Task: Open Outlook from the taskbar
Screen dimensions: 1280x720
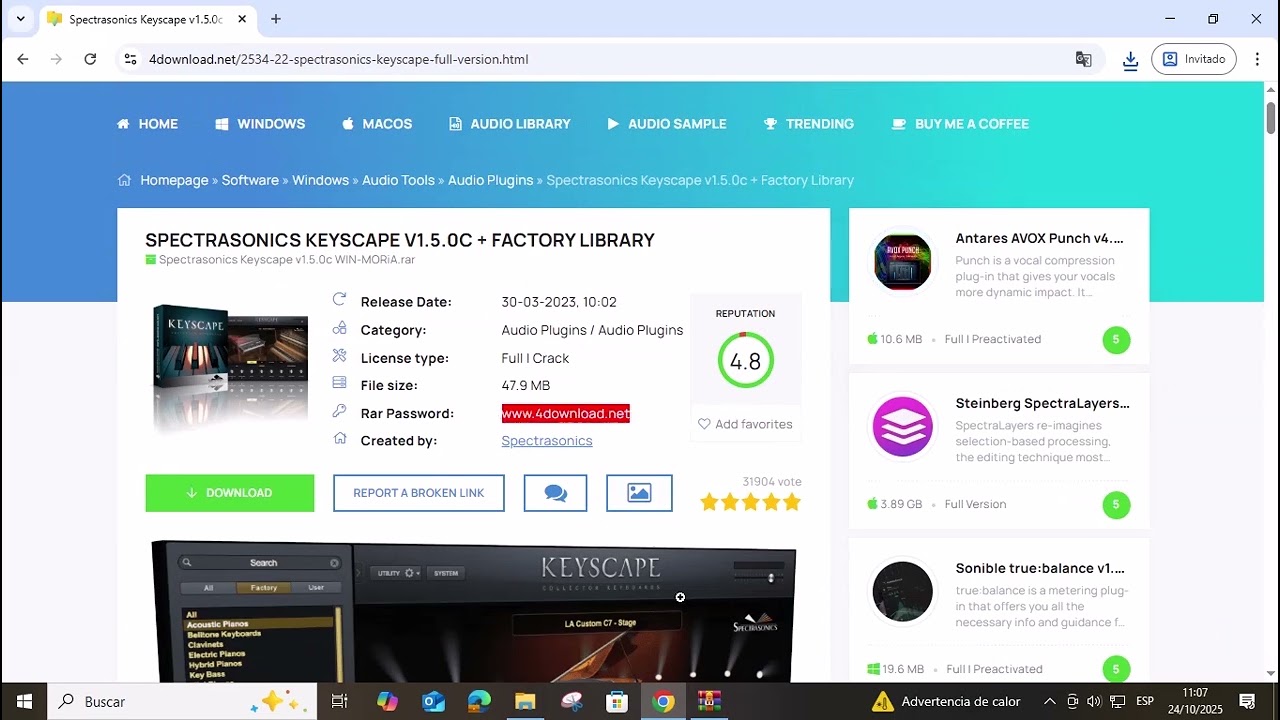Action: (433, 701)
